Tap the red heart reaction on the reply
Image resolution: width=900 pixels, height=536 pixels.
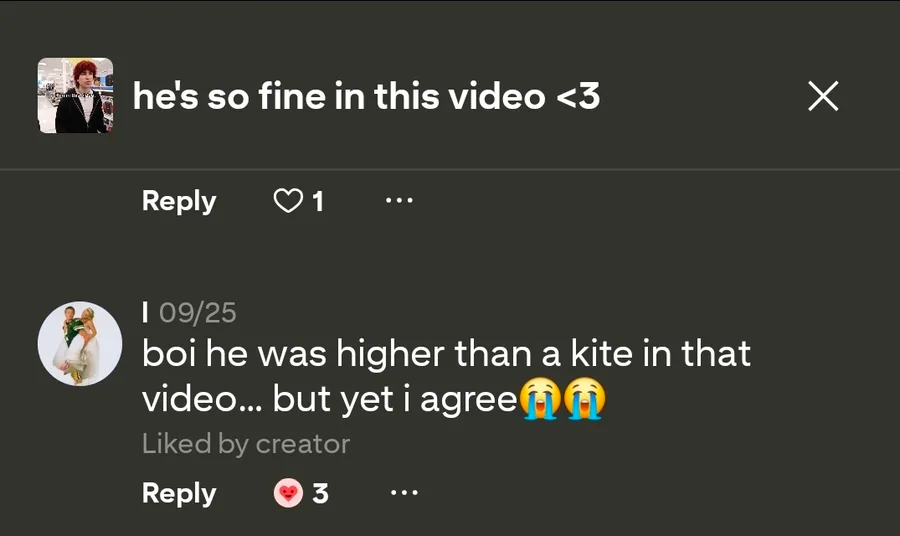(288, 493)
